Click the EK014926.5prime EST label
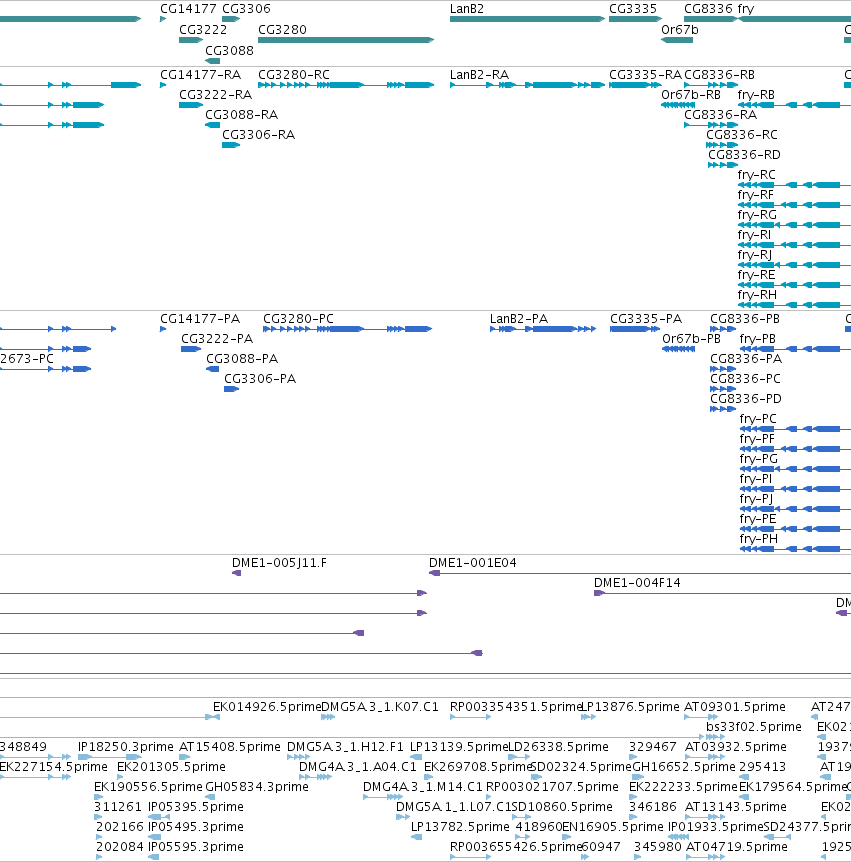851x862 pixels. (x=267, y=707)
